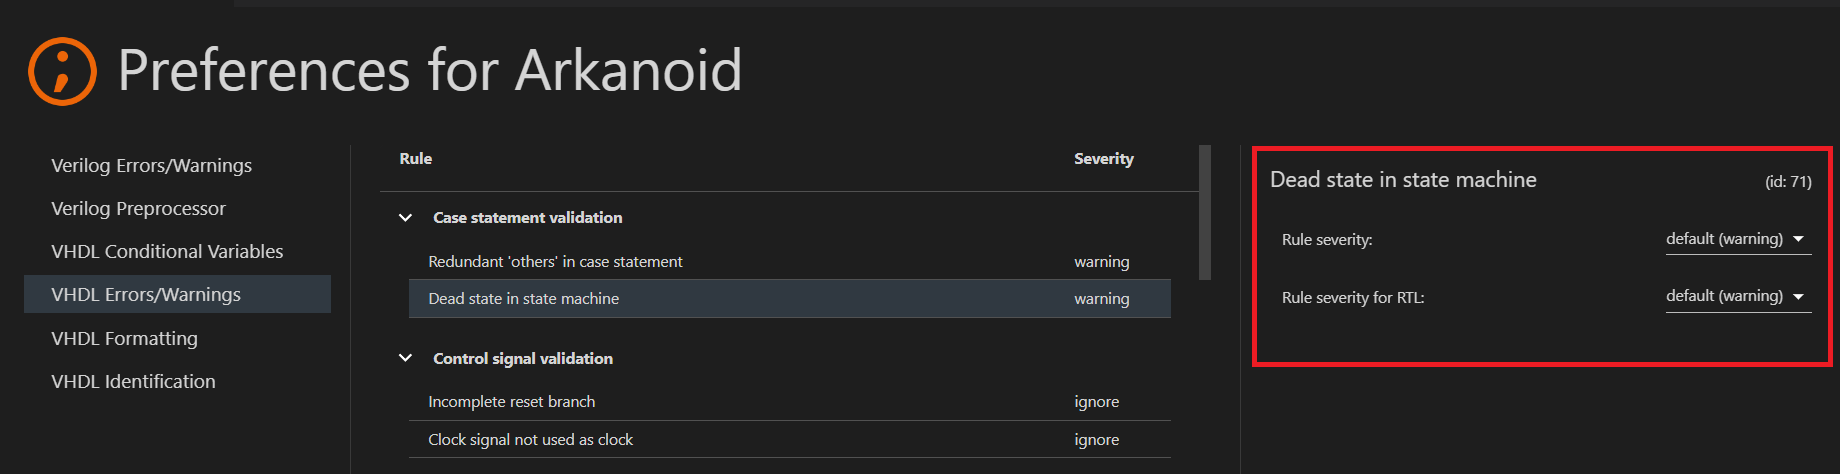Click the orange Sigasi logo icon
This screenshot has width=1840, height=474.
click(x=62, y=71)
